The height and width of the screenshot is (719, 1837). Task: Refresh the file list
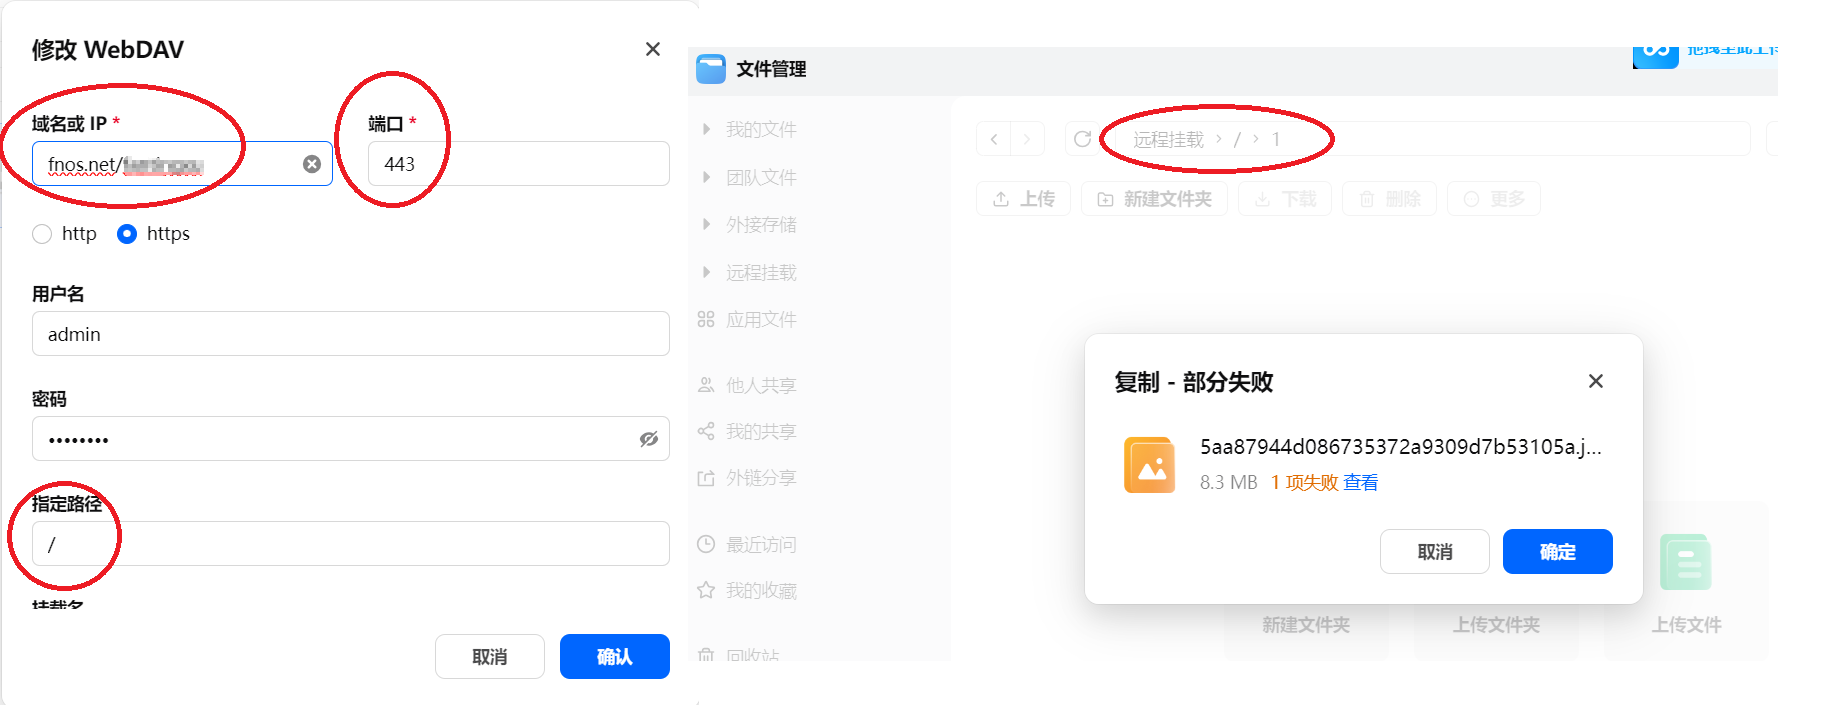point(1082,139)
